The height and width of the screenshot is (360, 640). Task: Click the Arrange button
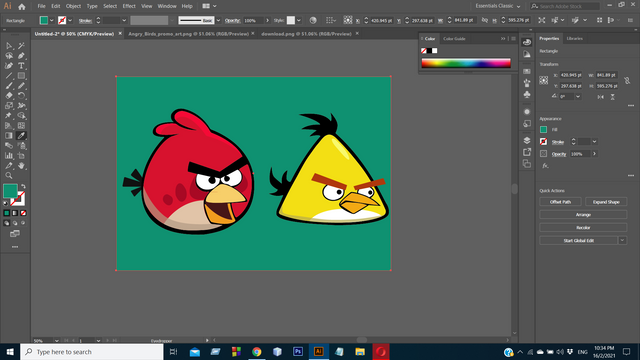click(583, 215)
